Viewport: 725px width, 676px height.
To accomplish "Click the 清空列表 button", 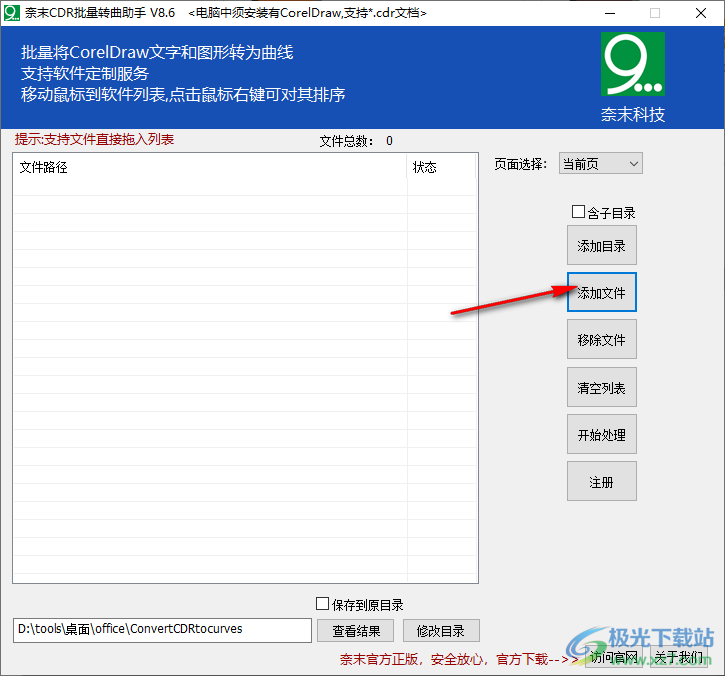I will coord(602,387).
